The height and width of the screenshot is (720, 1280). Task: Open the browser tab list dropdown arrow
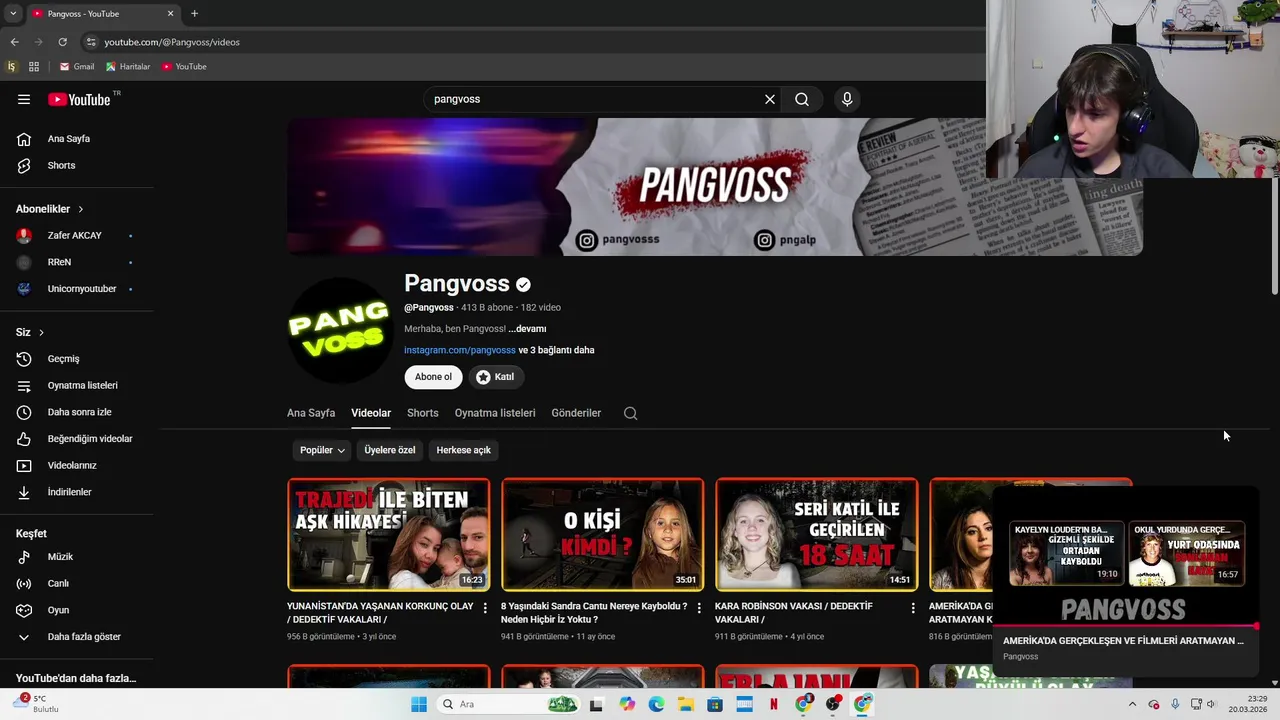[x=13, y=14]
